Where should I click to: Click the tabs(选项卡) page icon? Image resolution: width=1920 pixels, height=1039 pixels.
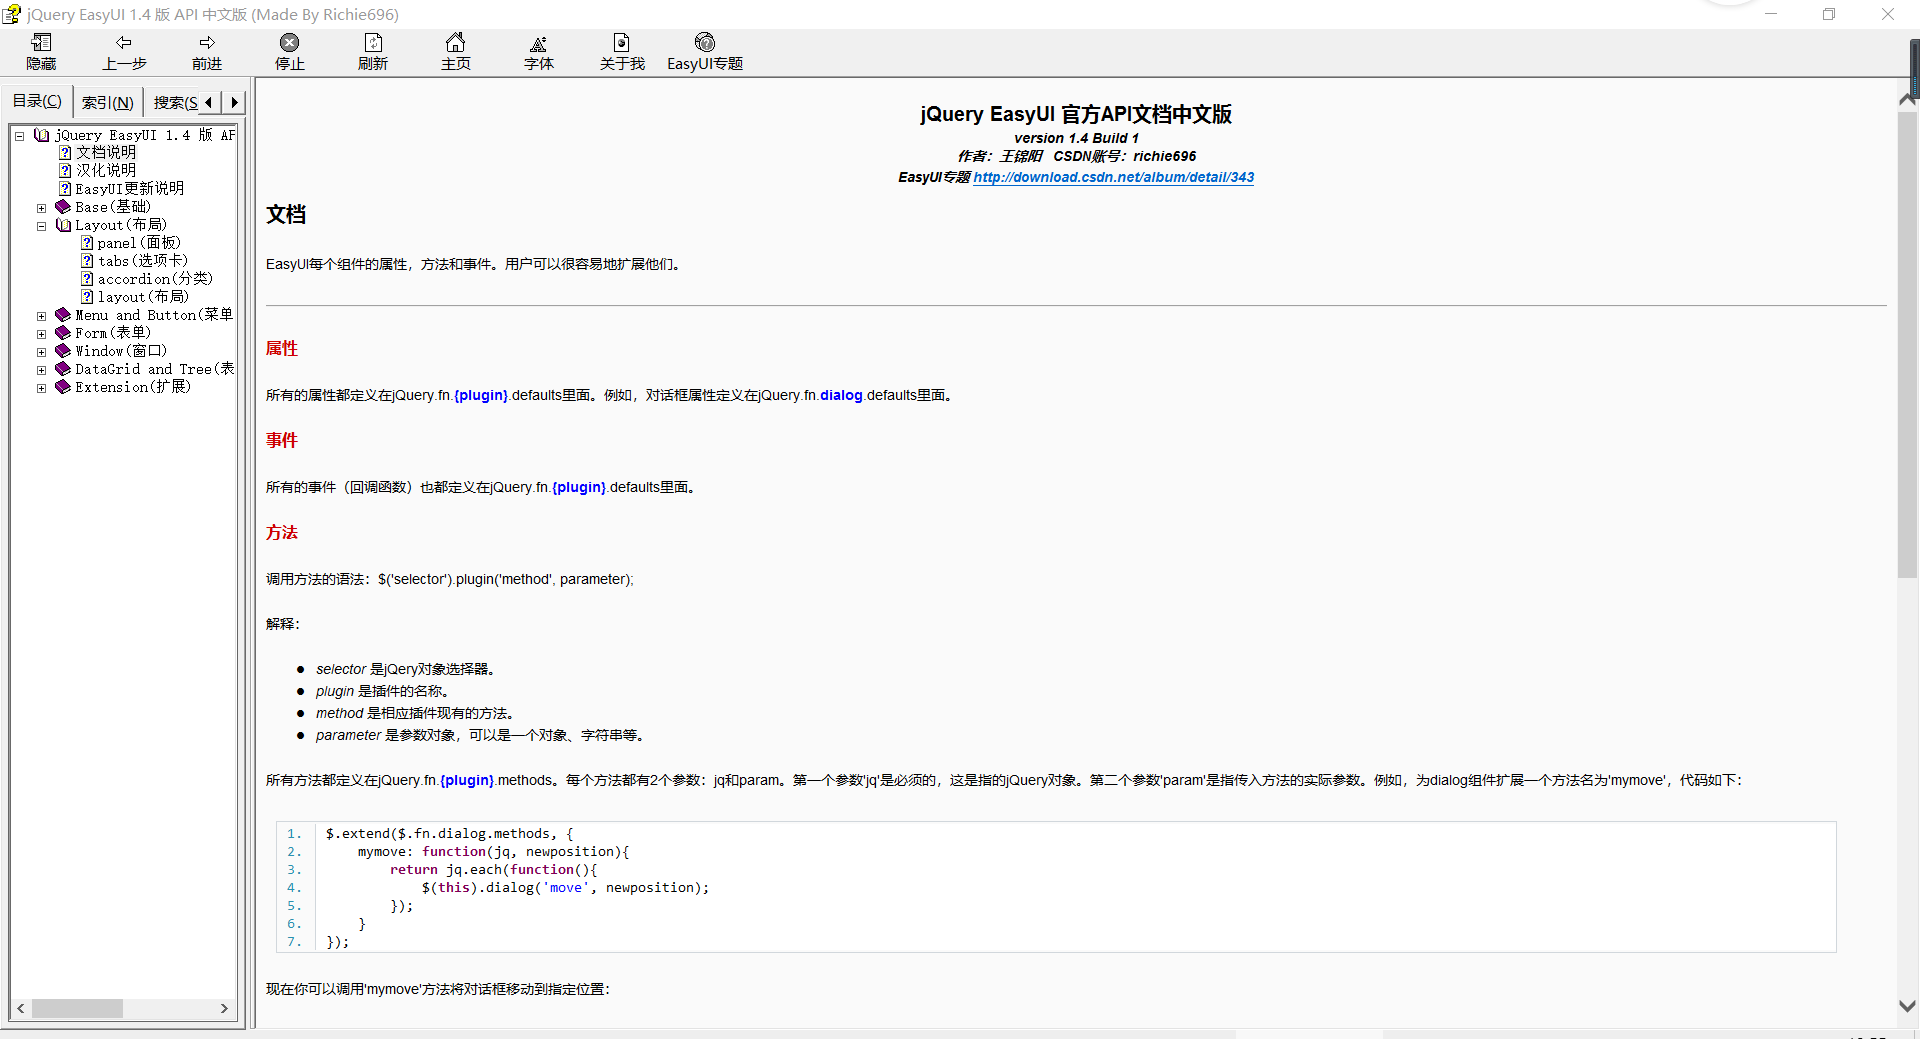point(87,261)
